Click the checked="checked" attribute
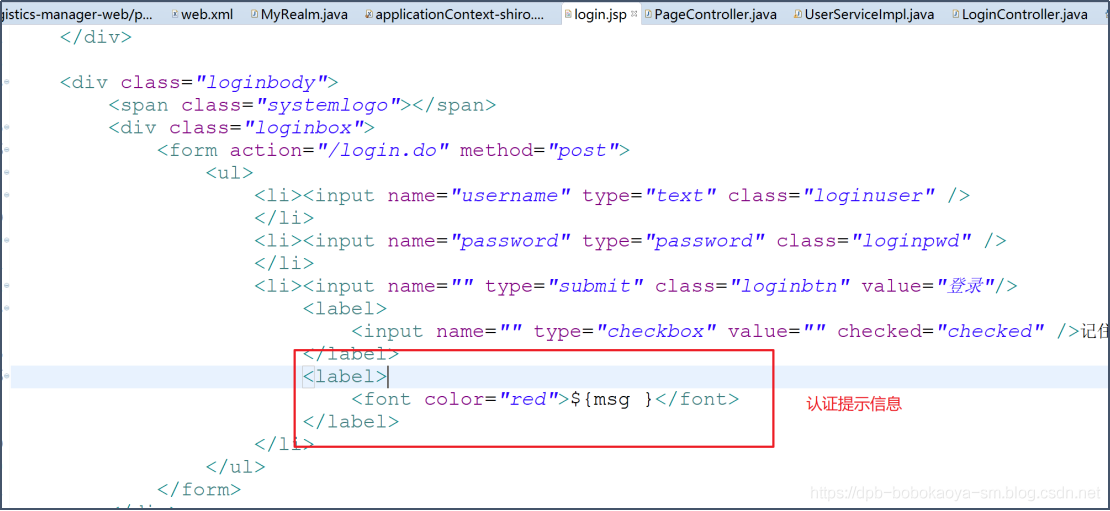This screenshot has height=511, width=1110. click(x=942, y=331)
